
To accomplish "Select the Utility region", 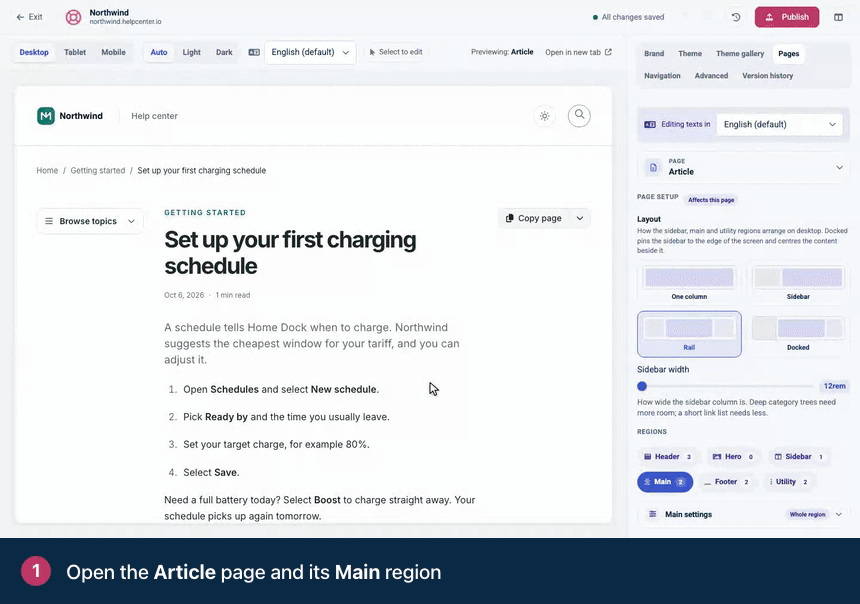I will (x=789, y=482).
